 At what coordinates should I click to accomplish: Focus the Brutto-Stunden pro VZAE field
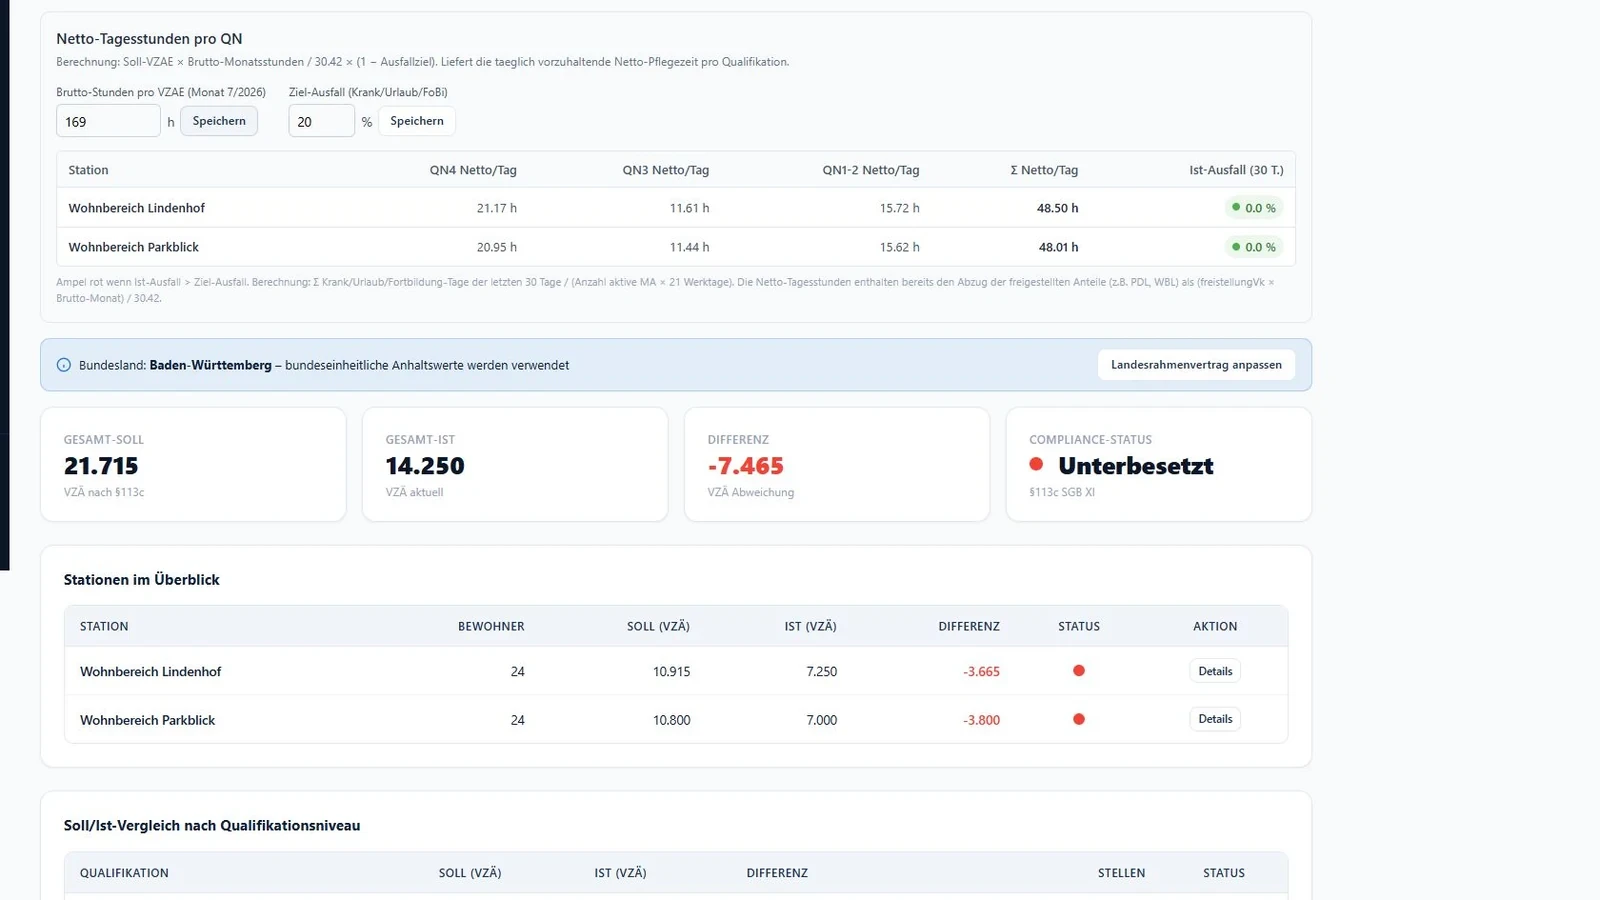coord(108,121)
